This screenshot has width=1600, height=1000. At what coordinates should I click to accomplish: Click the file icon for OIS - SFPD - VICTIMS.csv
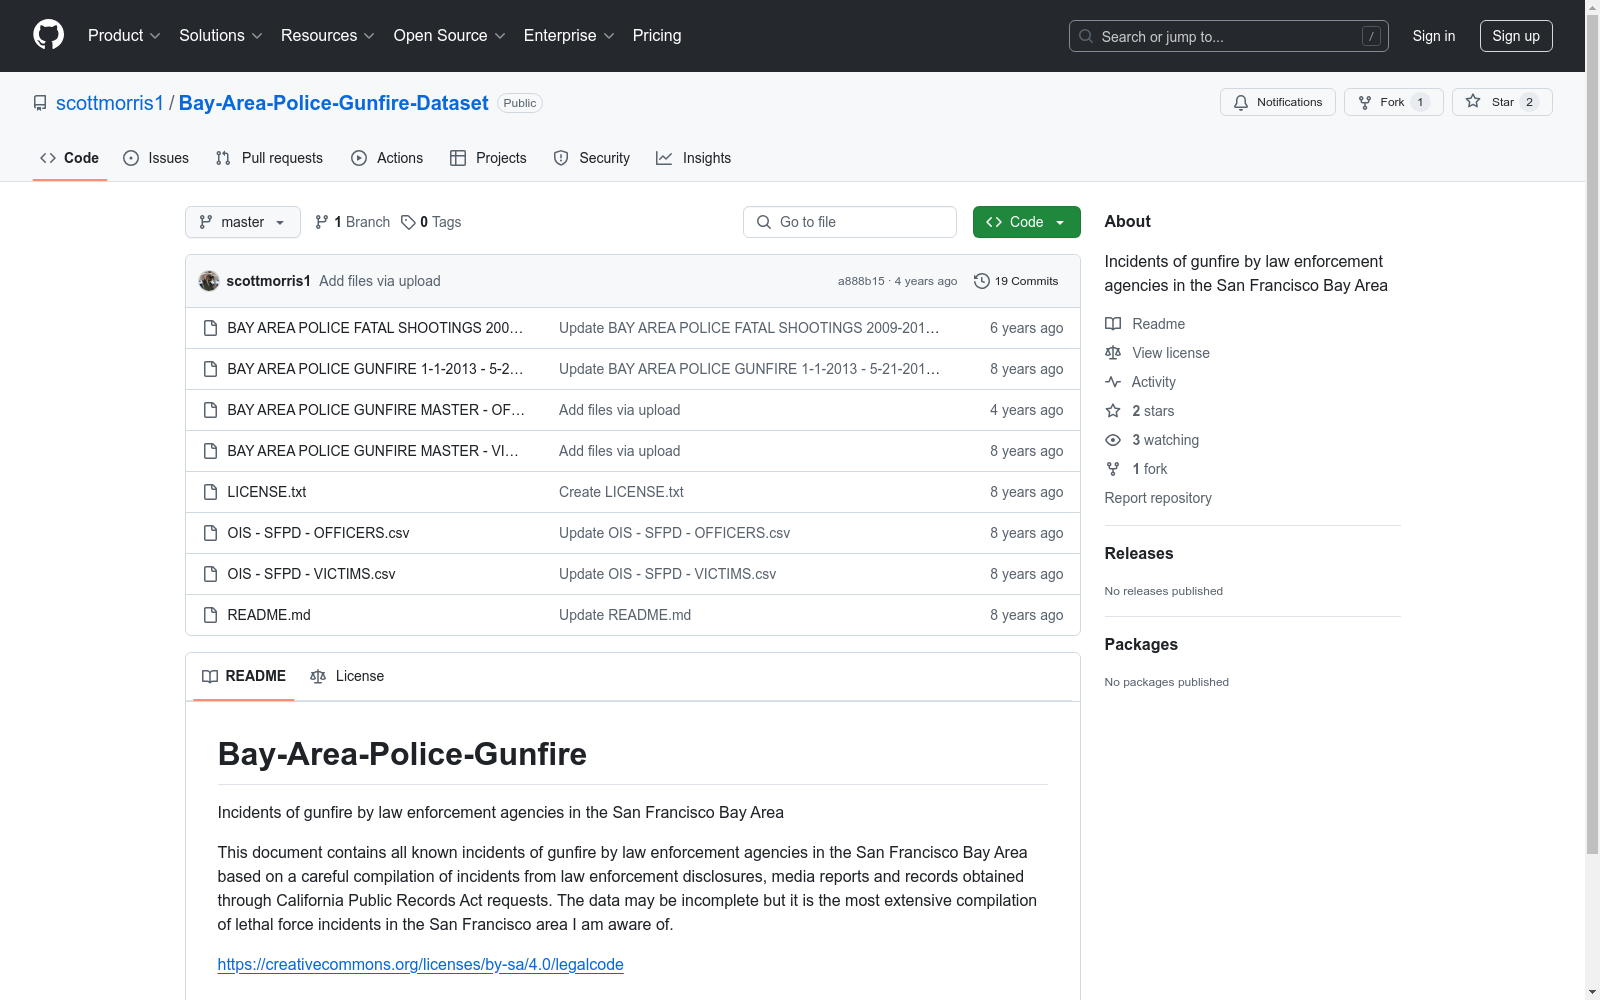(210, 574)
